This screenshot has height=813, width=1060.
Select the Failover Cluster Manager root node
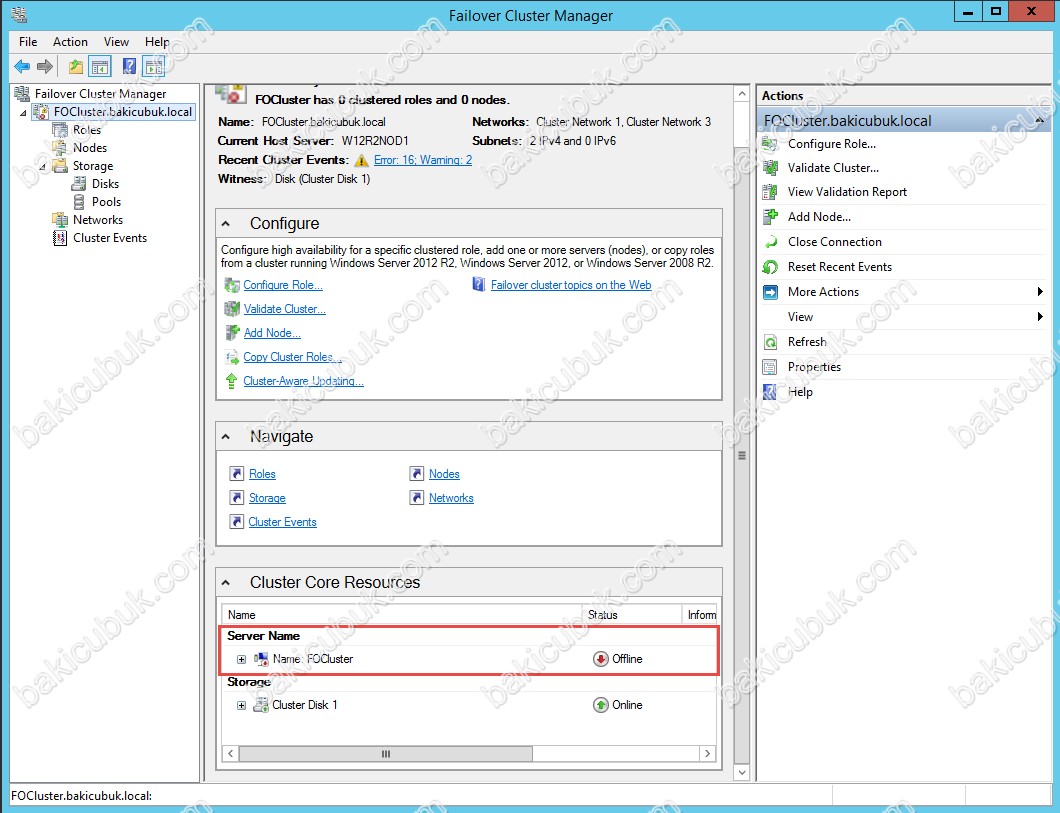(x=100, y=94)
